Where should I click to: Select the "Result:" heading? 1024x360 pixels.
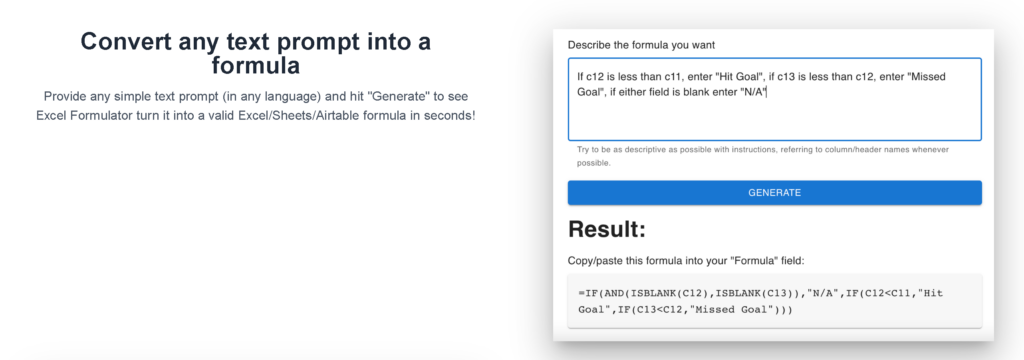coord(607,229)
